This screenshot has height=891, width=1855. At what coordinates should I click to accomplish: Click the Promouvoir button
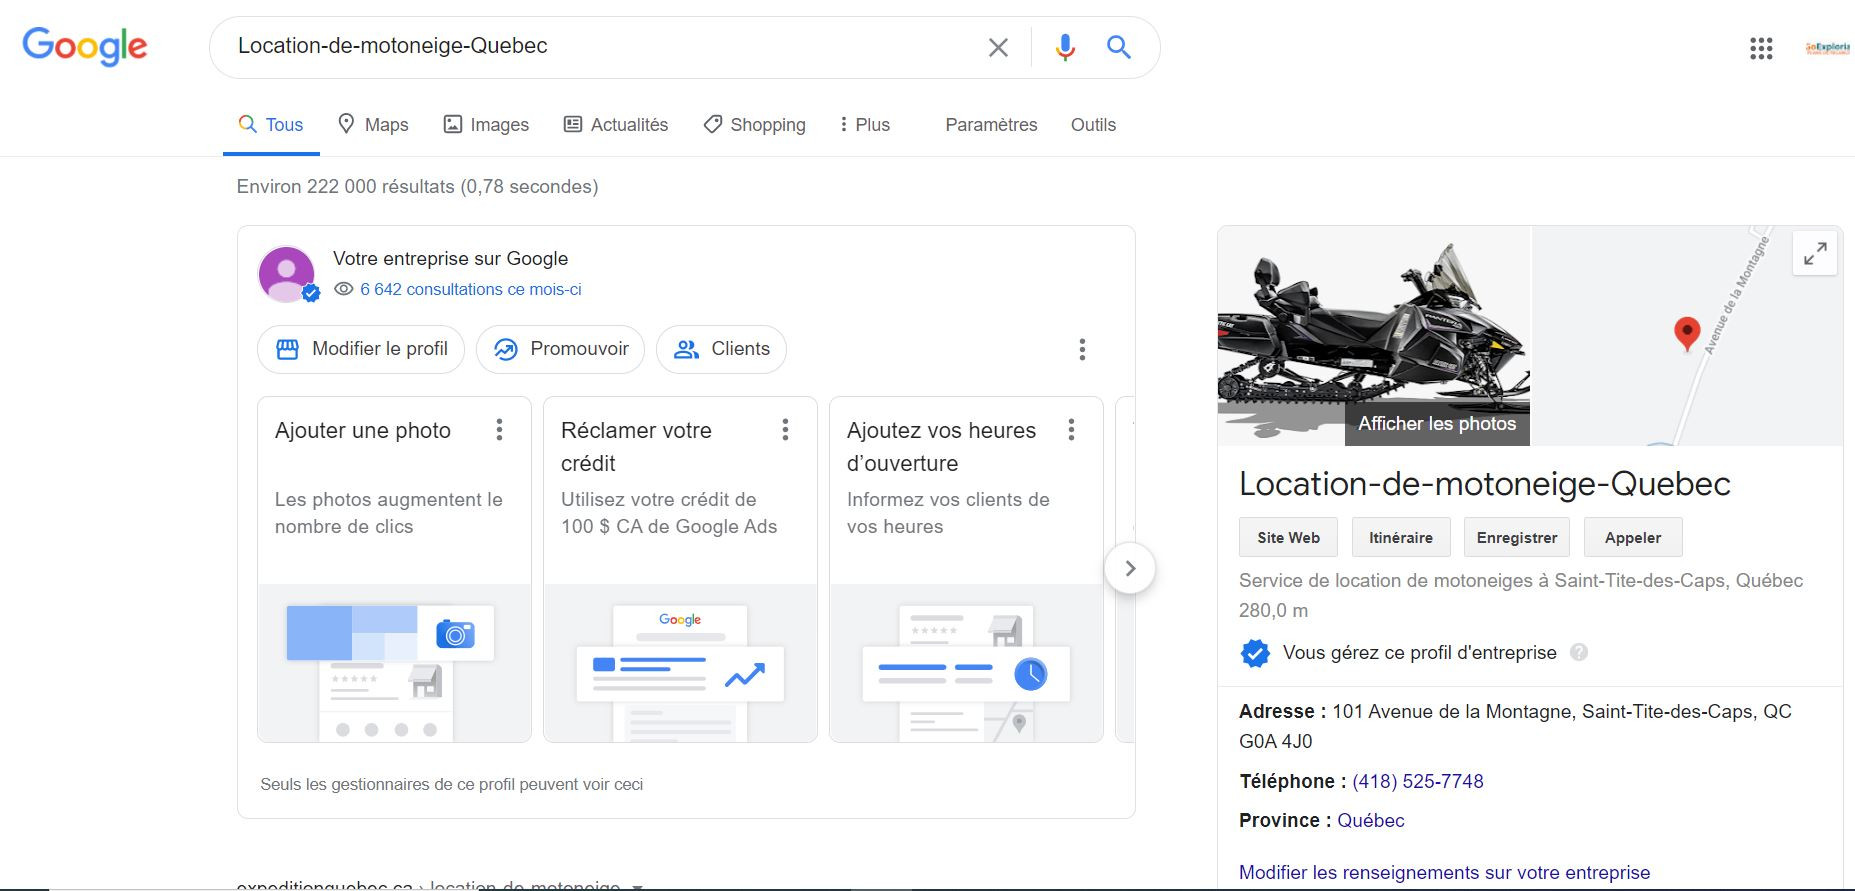point(561,349)
